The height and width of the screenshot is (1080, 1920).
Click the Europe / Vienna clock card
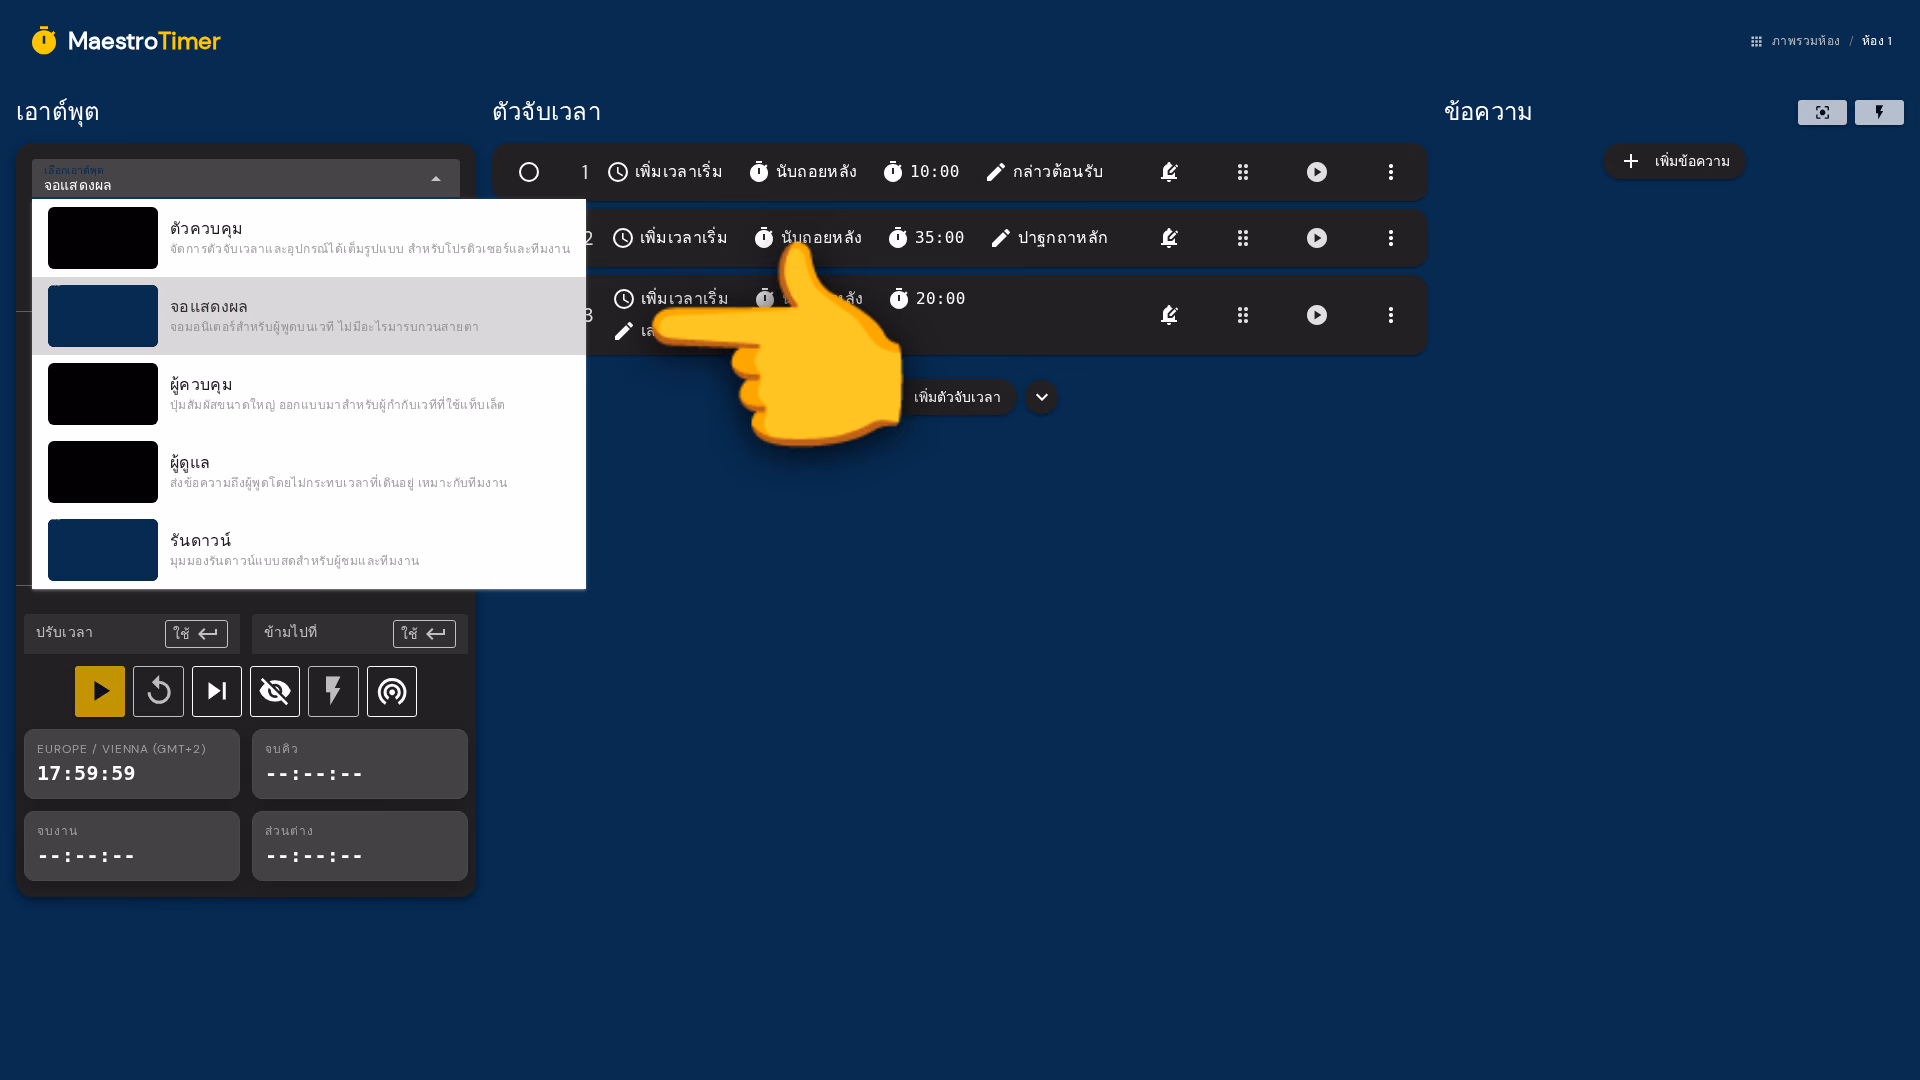click(132, 764)
